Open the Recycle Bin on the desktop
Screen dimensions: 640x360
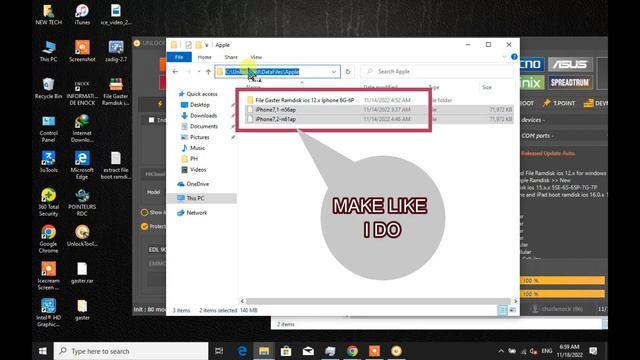(x=49, y=88)
